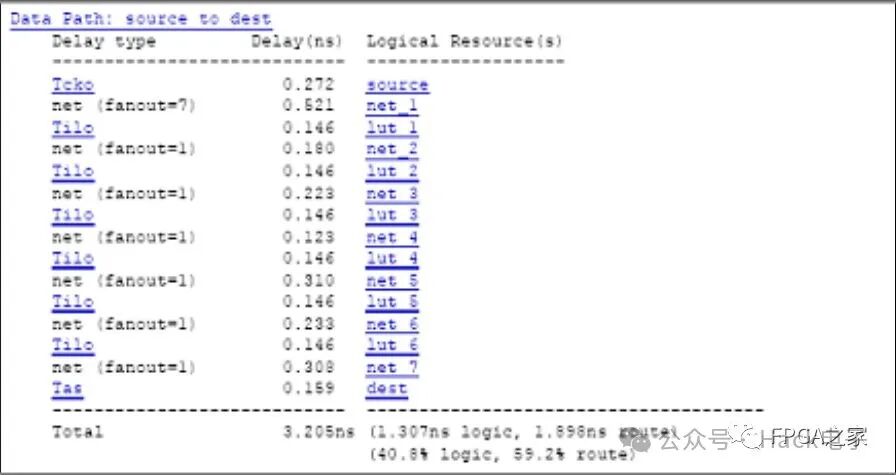The image size is (896, 475).
Task: Select 'net (fanout=1)' in the net_4 row
Action: (x=124, y=237)
